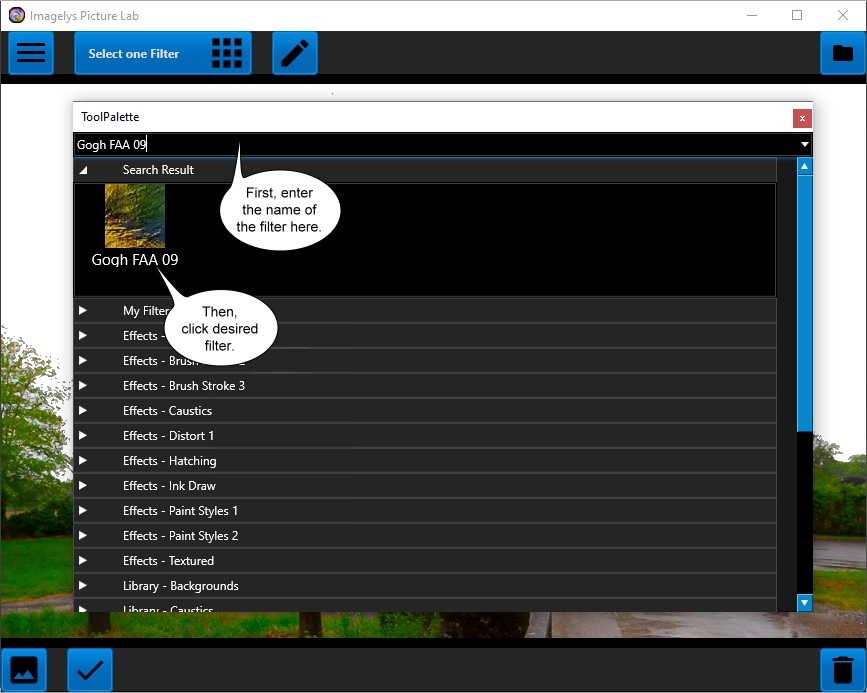The image size is (867, 693).
Task: Expand Effects - Paint Styles 1
Action: tap(83, 510)
